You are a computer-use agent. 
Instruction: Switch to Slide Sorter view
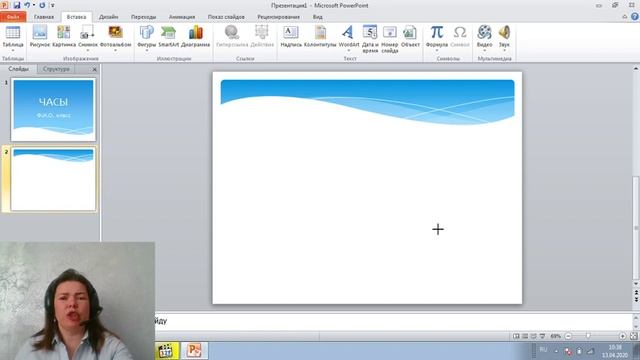click(525, 336)
